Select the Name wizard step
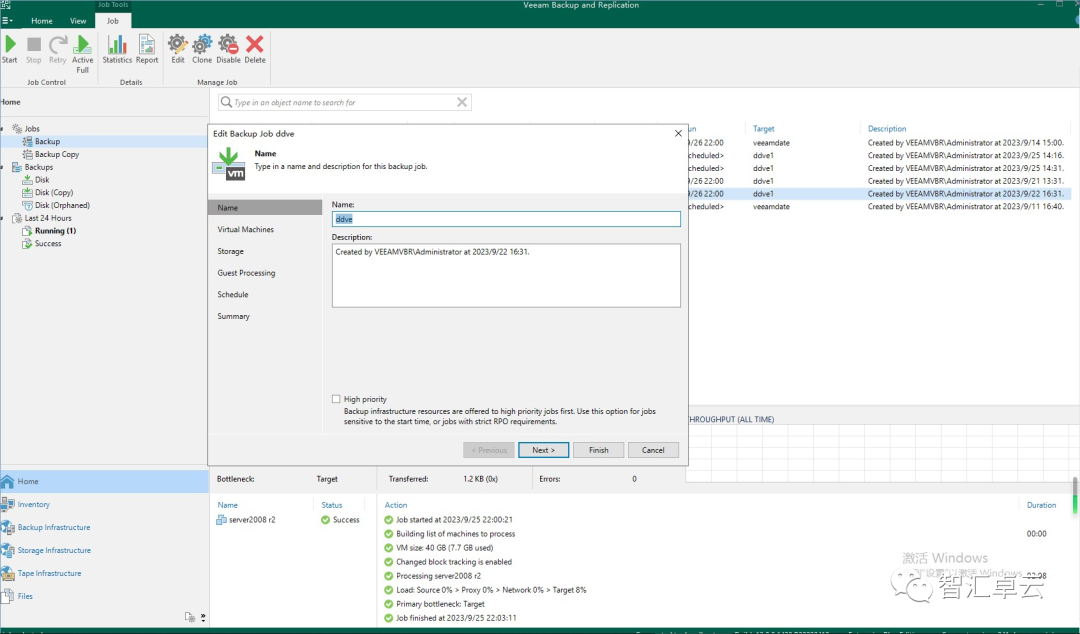1080x634 pixels. [265, 207]
